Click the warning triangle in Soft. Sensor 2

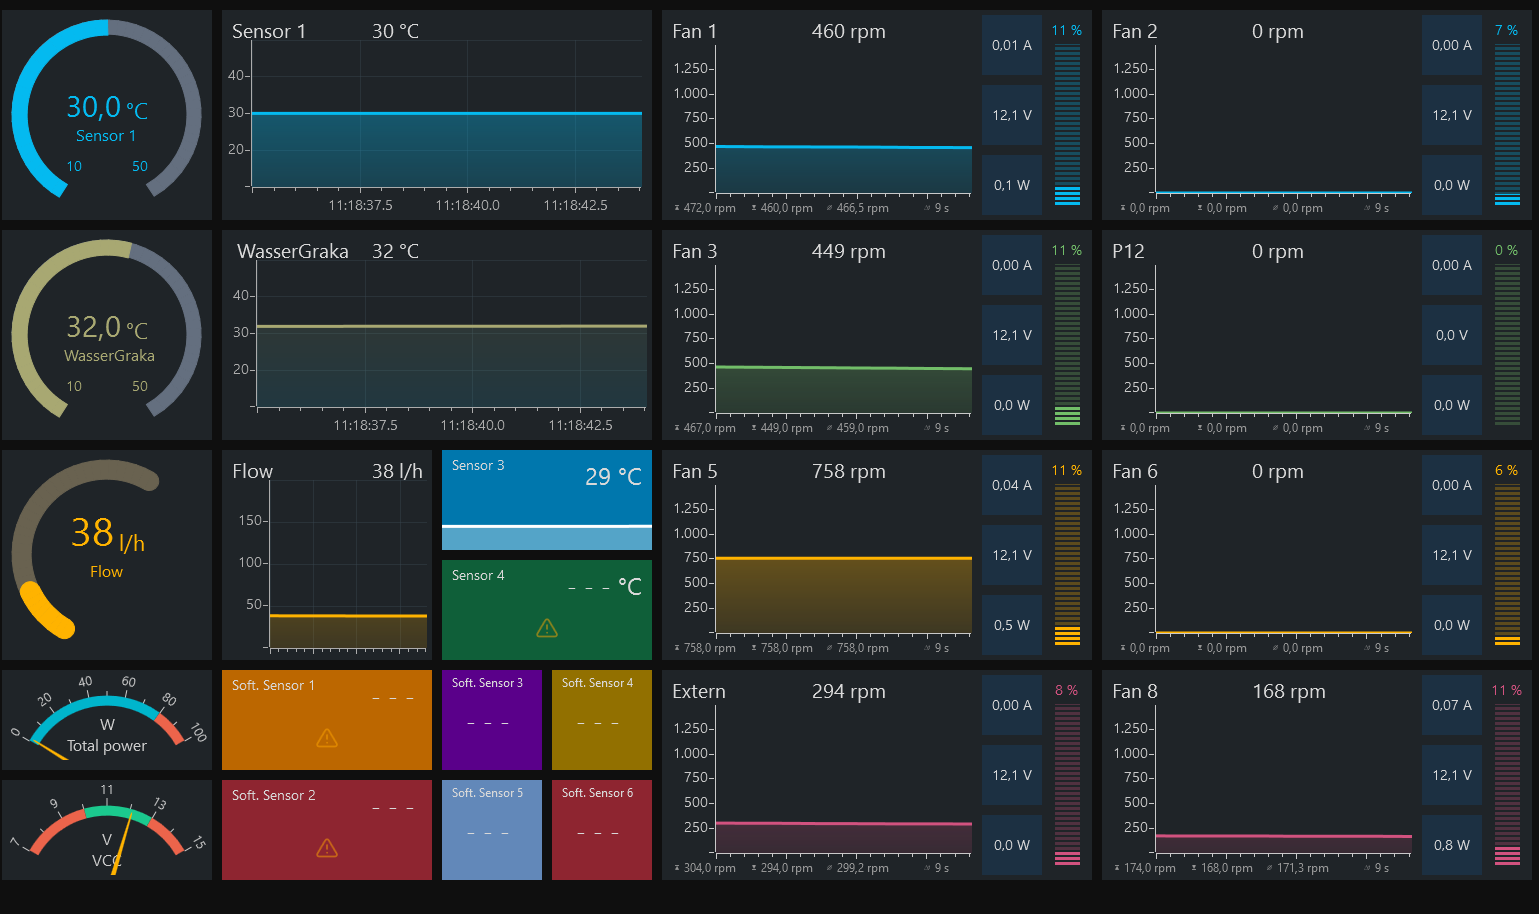click(327, 848)
